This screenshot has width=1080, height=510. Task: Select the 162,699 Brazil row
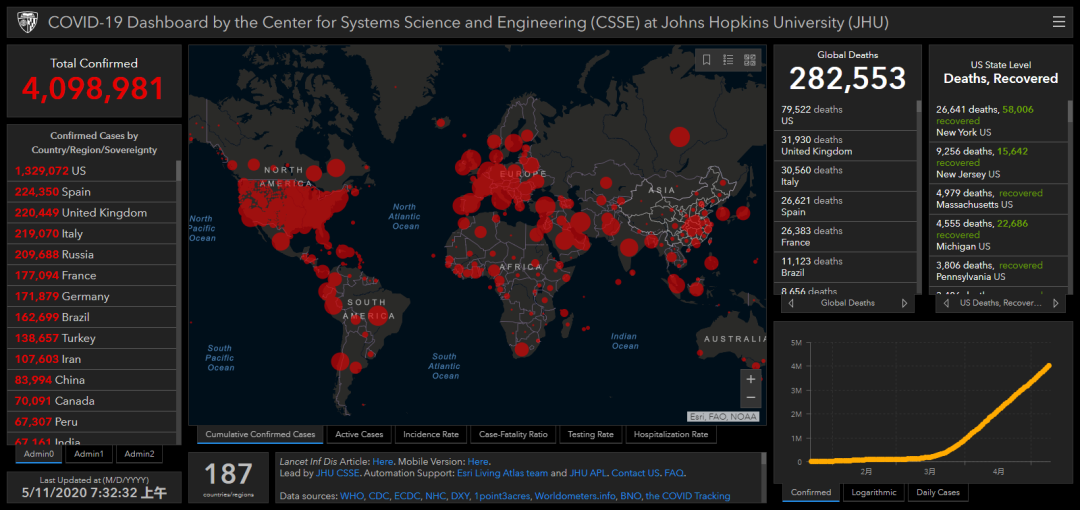92,317
